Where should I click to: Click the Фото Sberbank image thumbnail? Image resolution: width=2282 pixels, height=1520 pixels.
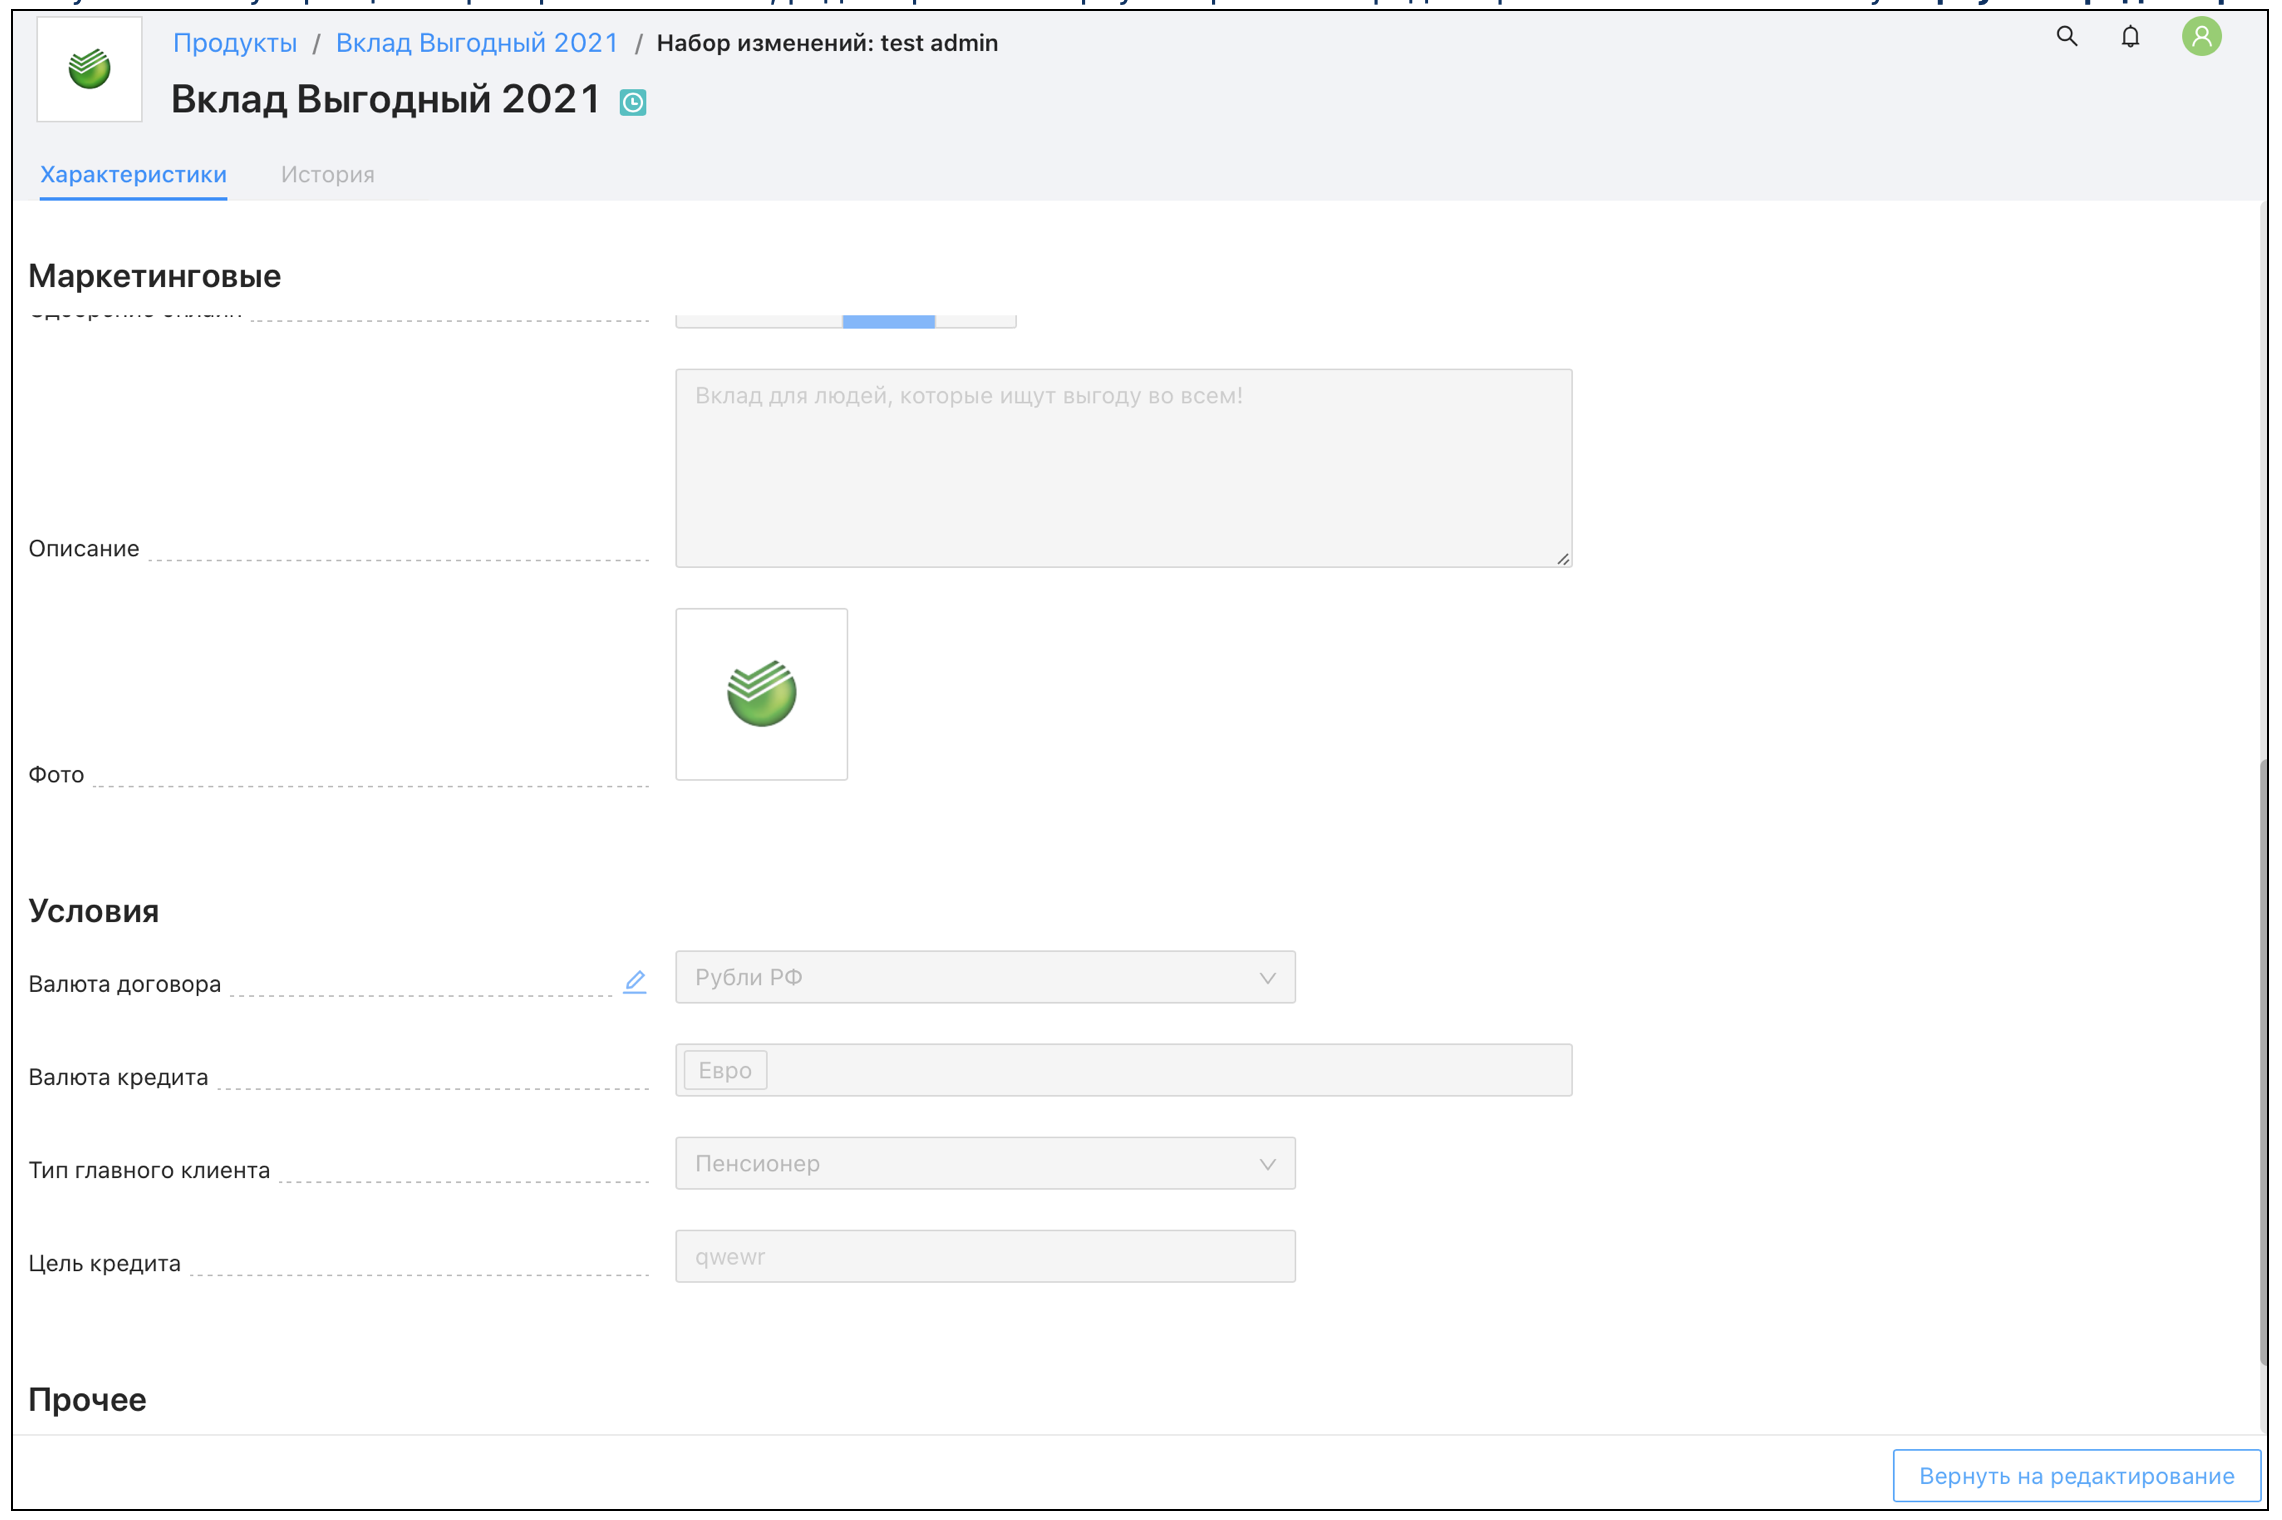click(x=761, y=693)
